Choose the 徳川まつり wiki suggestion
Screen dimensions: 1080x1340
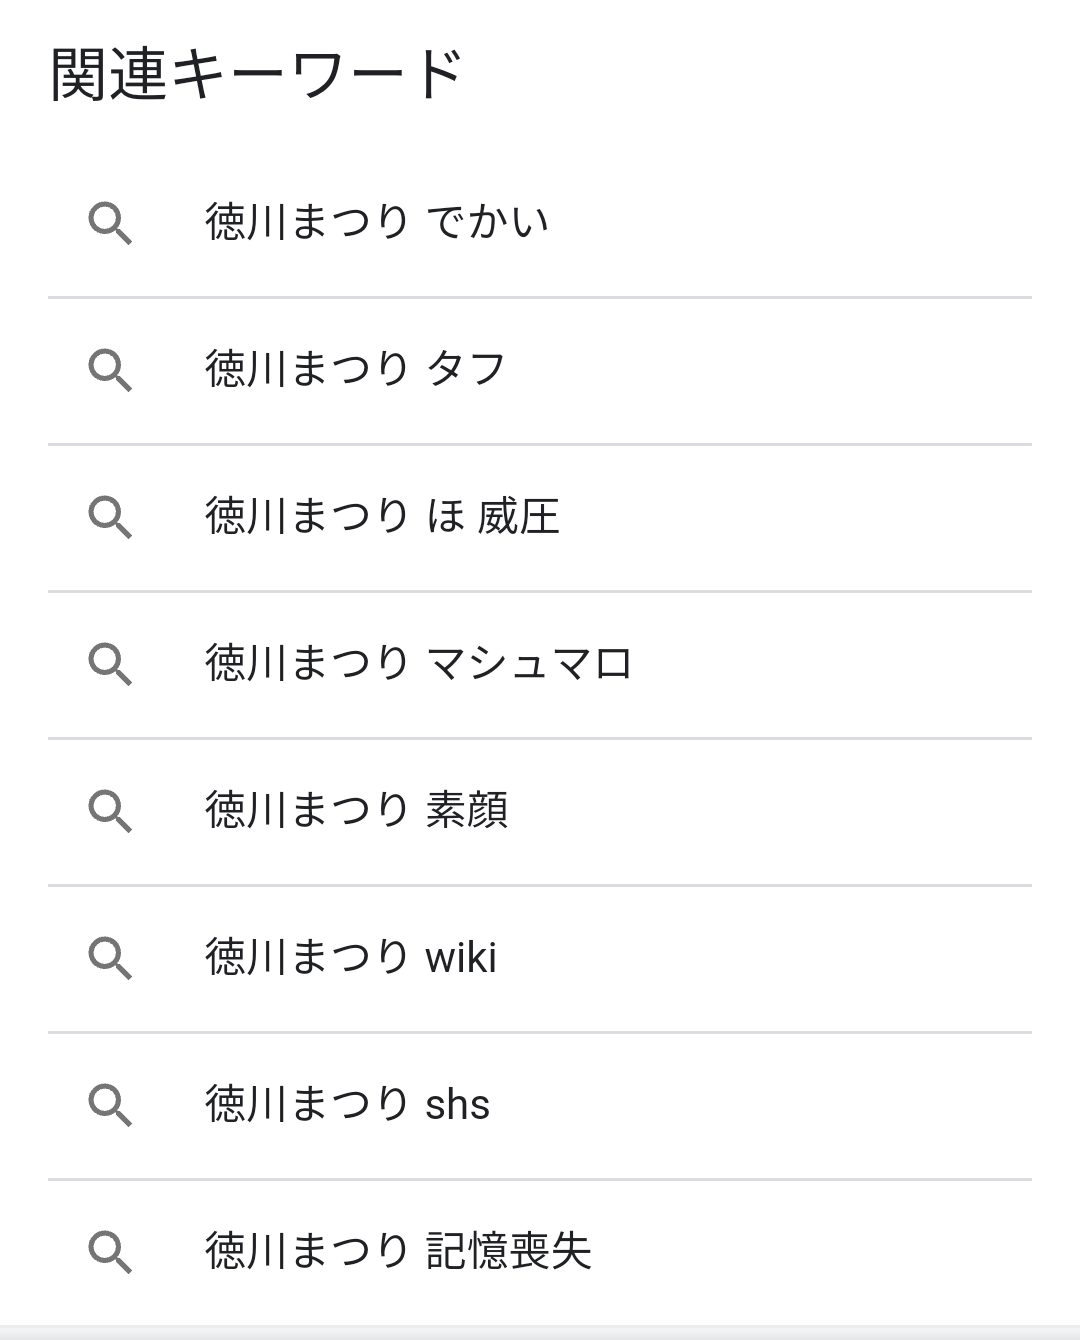pos(351,957)
